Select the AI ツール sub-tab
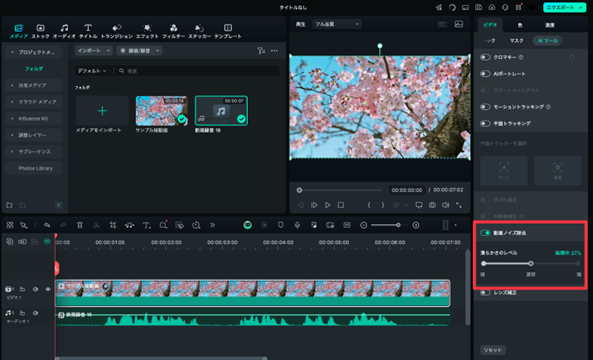This screenshot has height=360, width=593. coord(548,41)
